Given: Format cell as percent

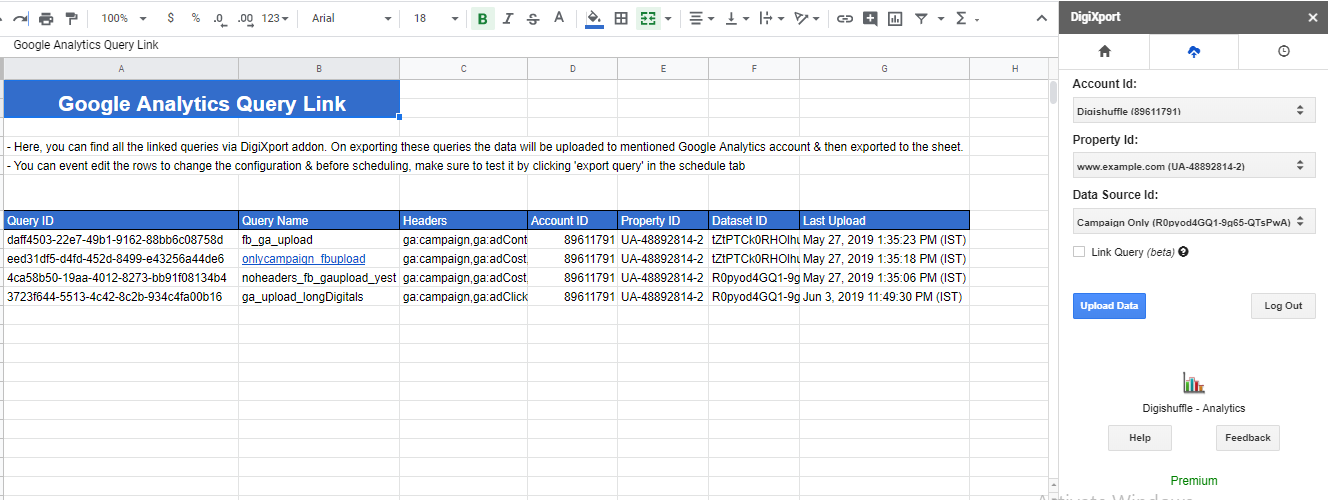Looking at the screenshot, I should [195, 18].
